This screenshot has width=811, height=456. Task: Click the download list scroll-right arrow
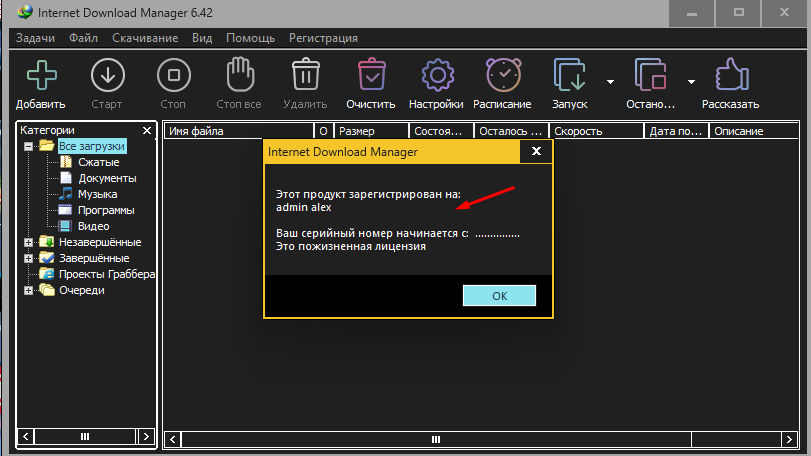pos(789,439)
